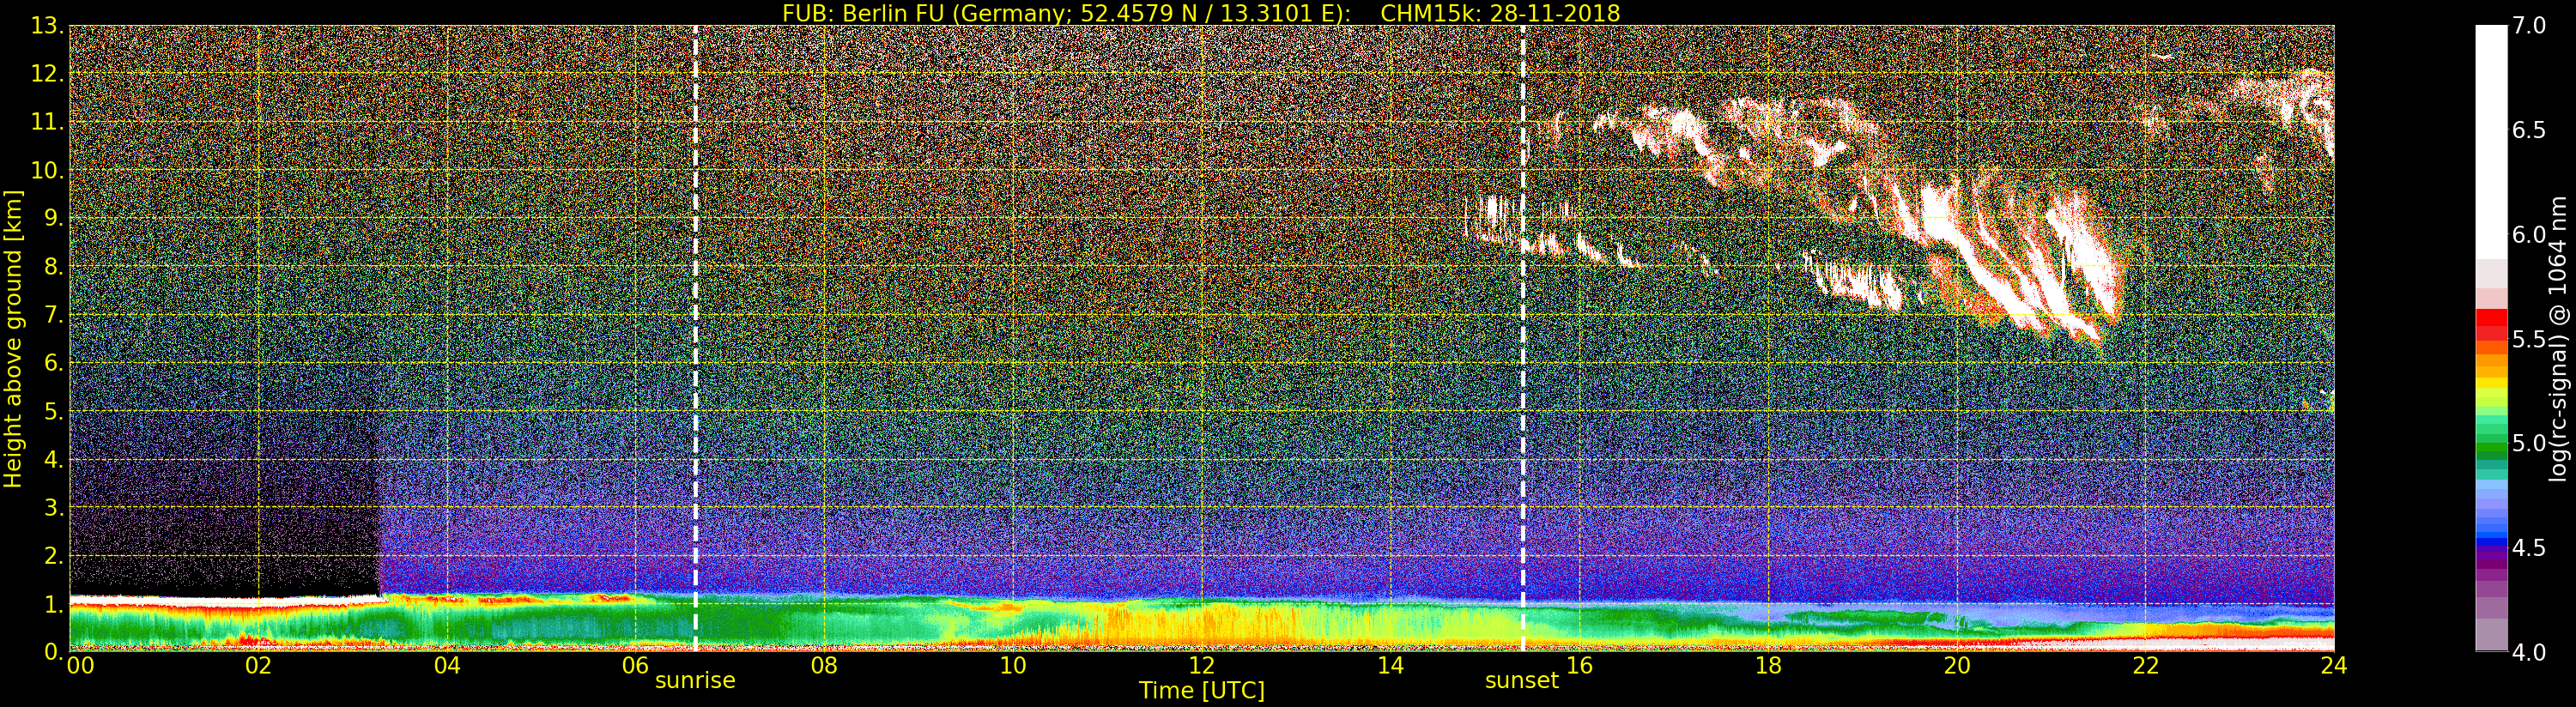Click the white dashed sunrise line
The height and width of the screenshot is (707, 2576).
pyautogui.click(x=695, y=338)
